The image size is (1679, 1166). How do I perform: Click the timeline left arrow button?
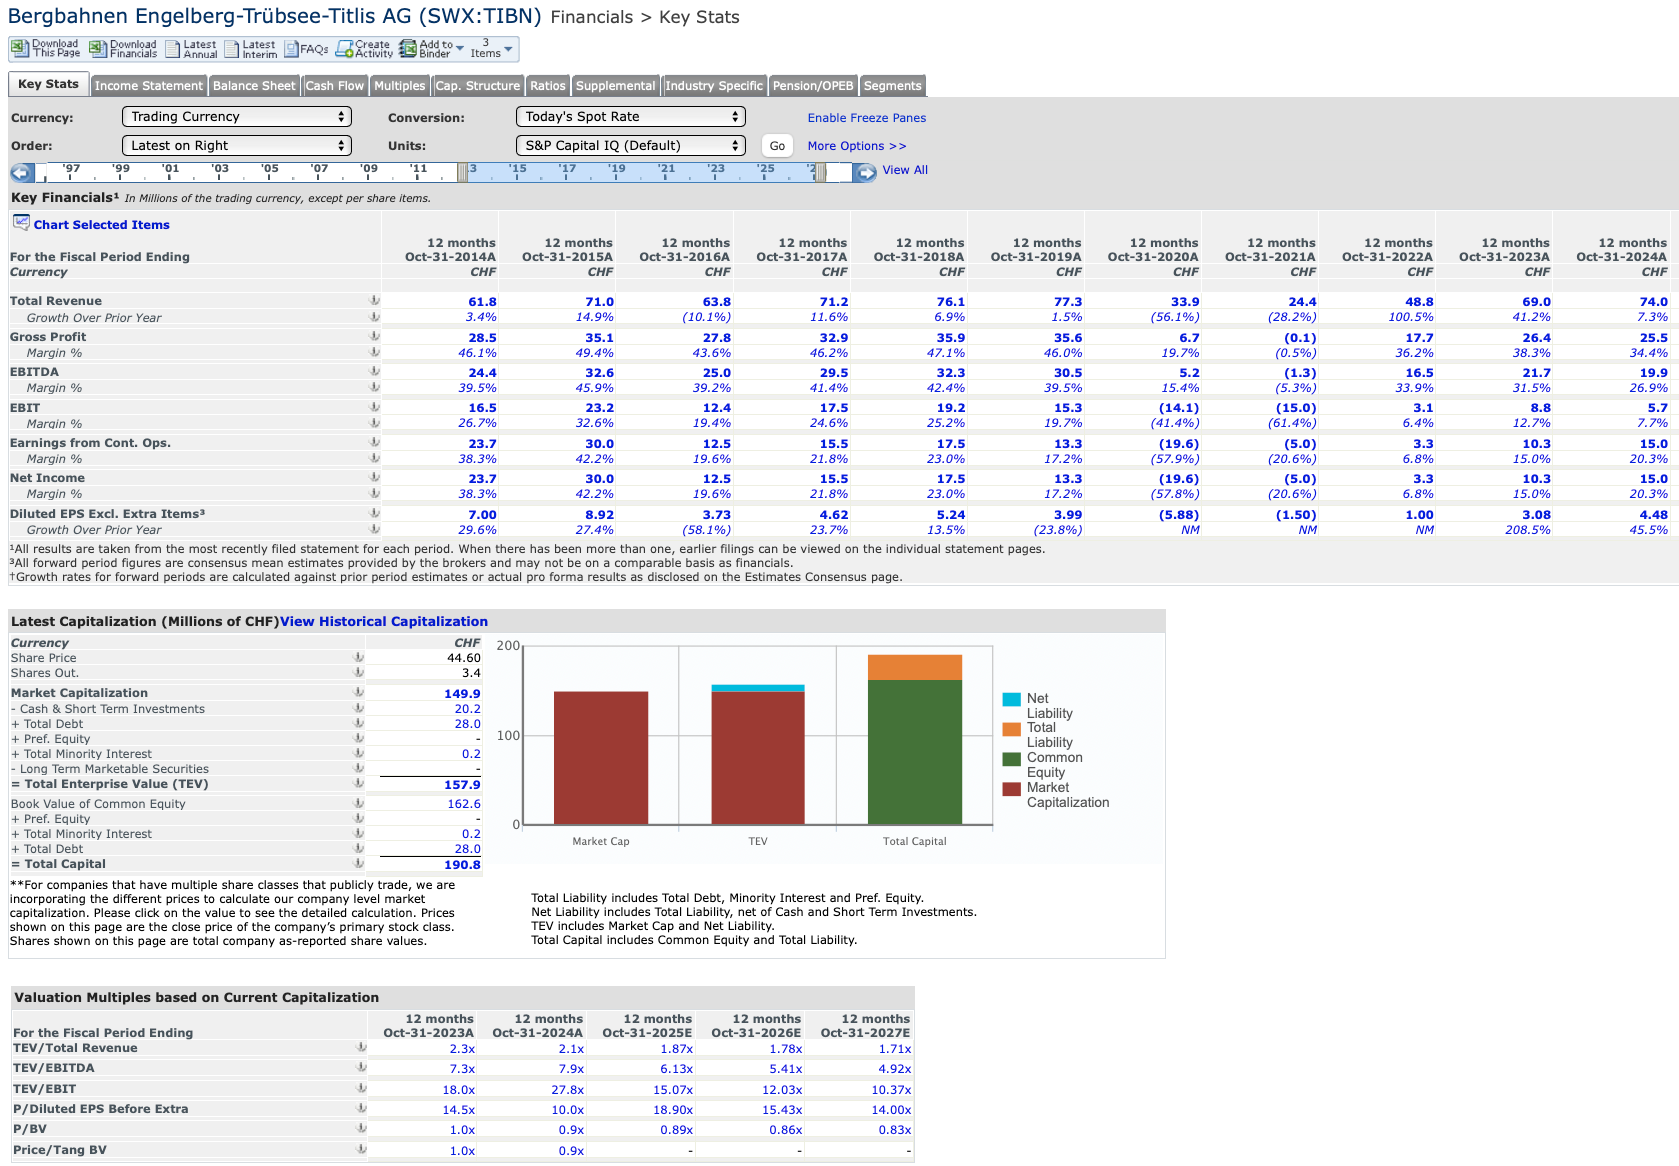pyautogui.click(x=22, y=172)
